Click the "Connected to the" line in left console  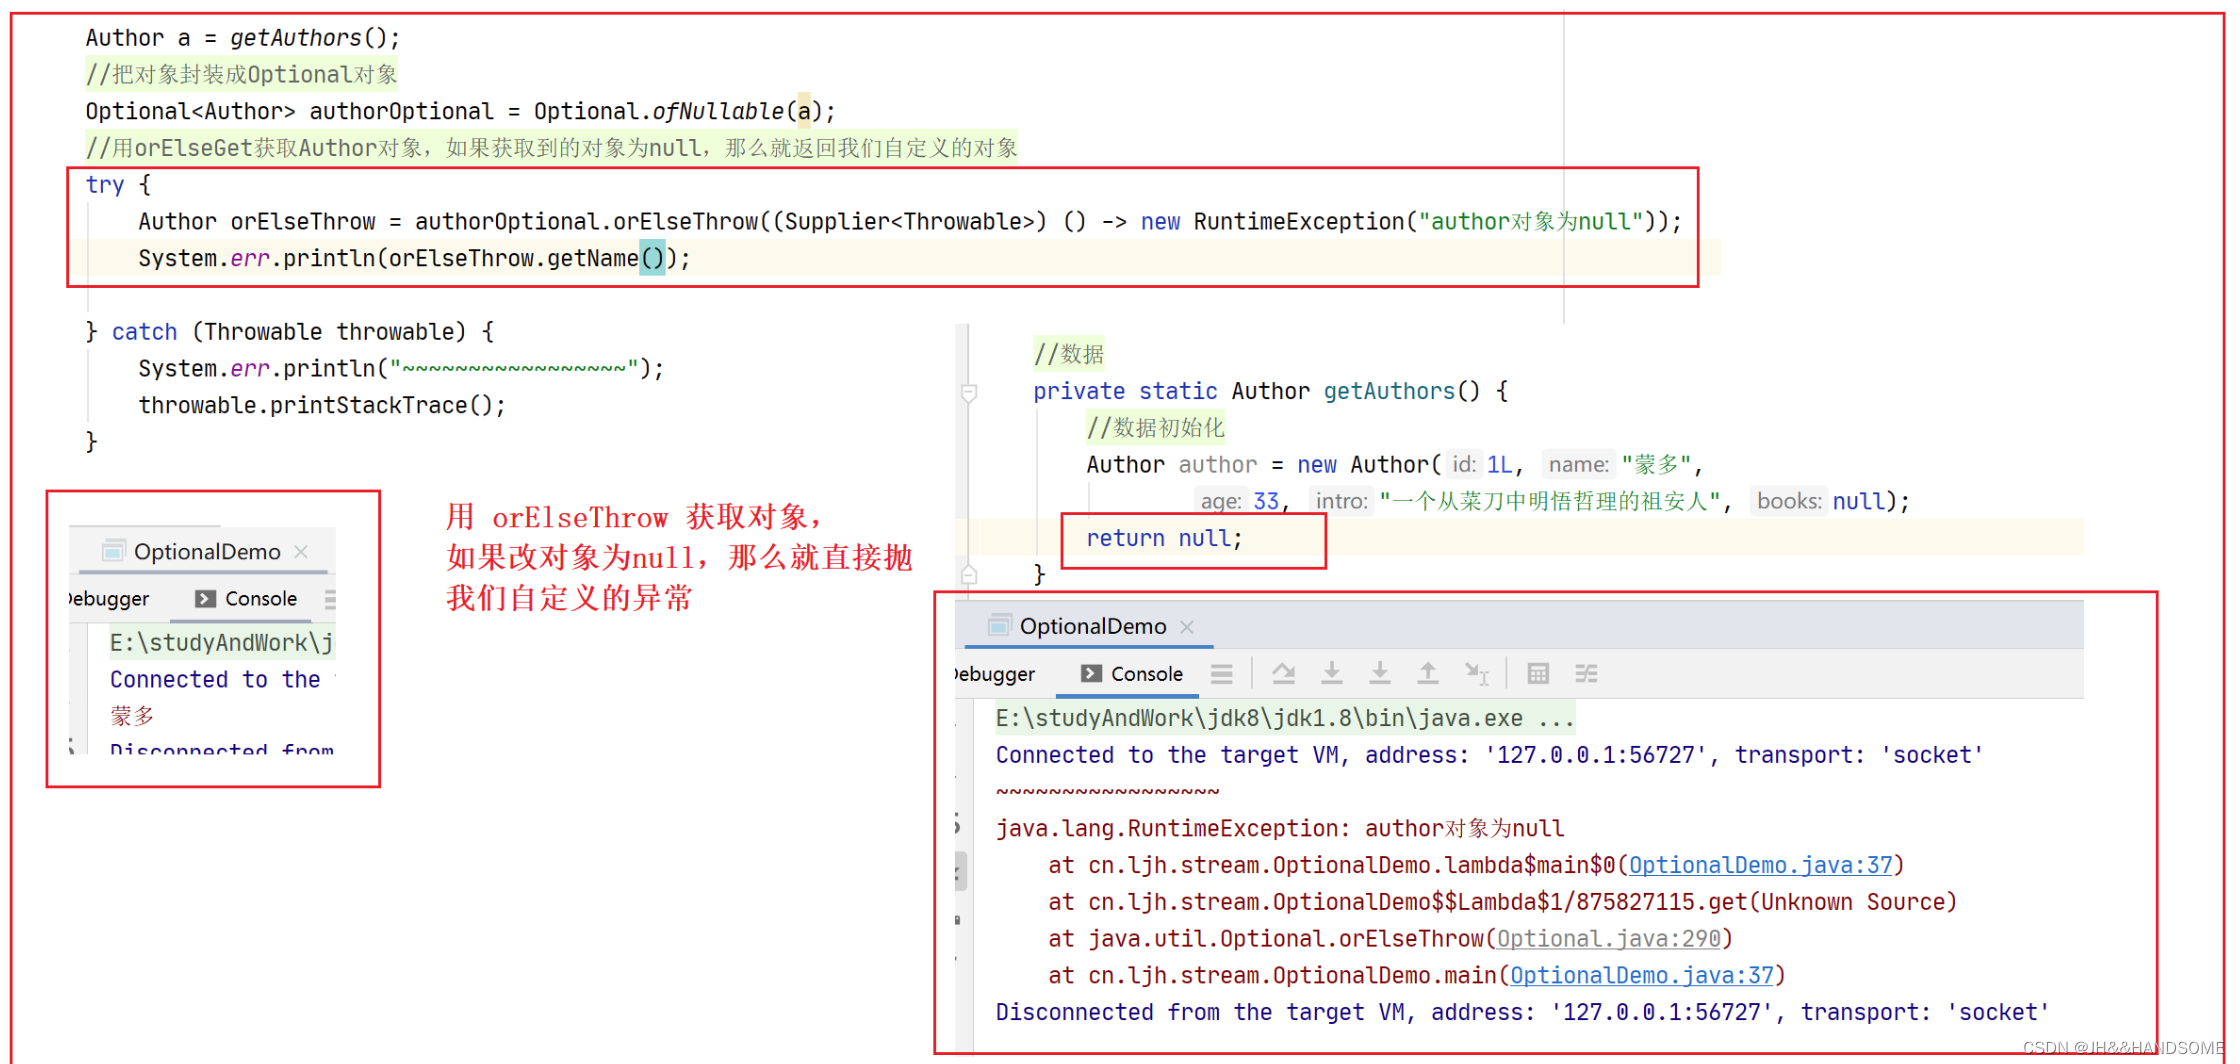tap(221, 680)
